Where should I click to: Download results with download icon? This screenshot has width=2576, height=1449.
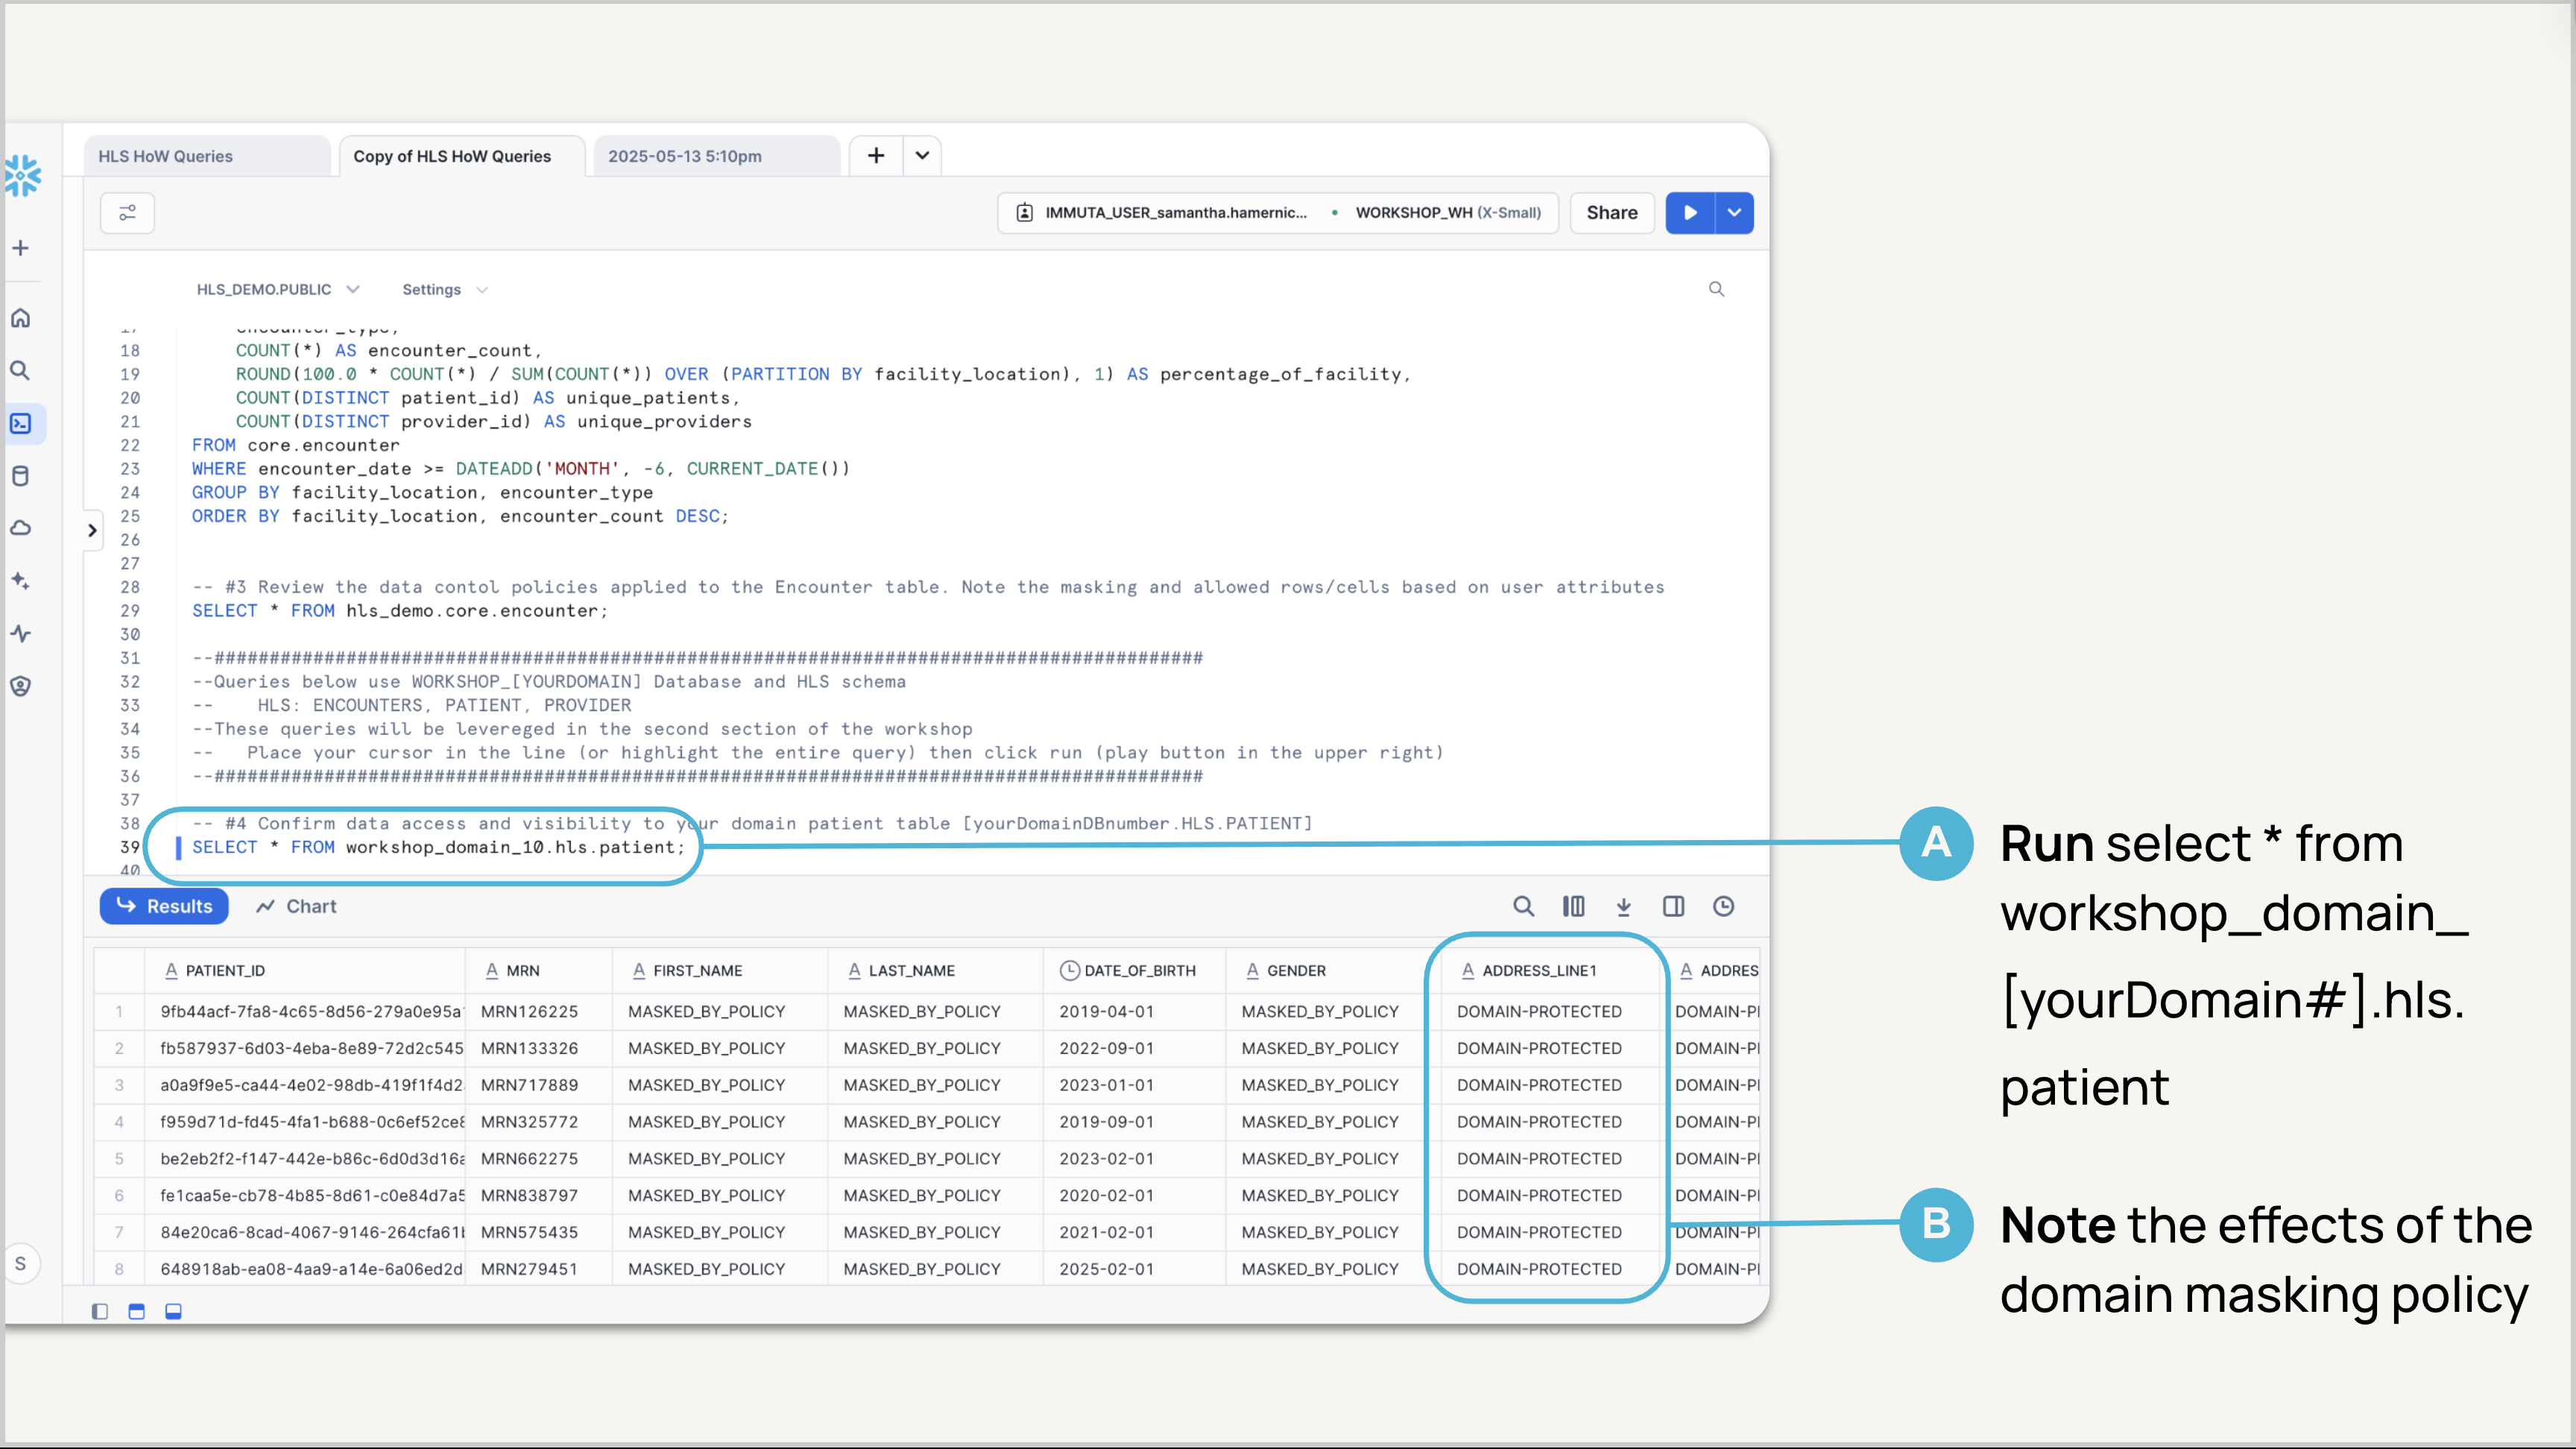pos(1623,906)
